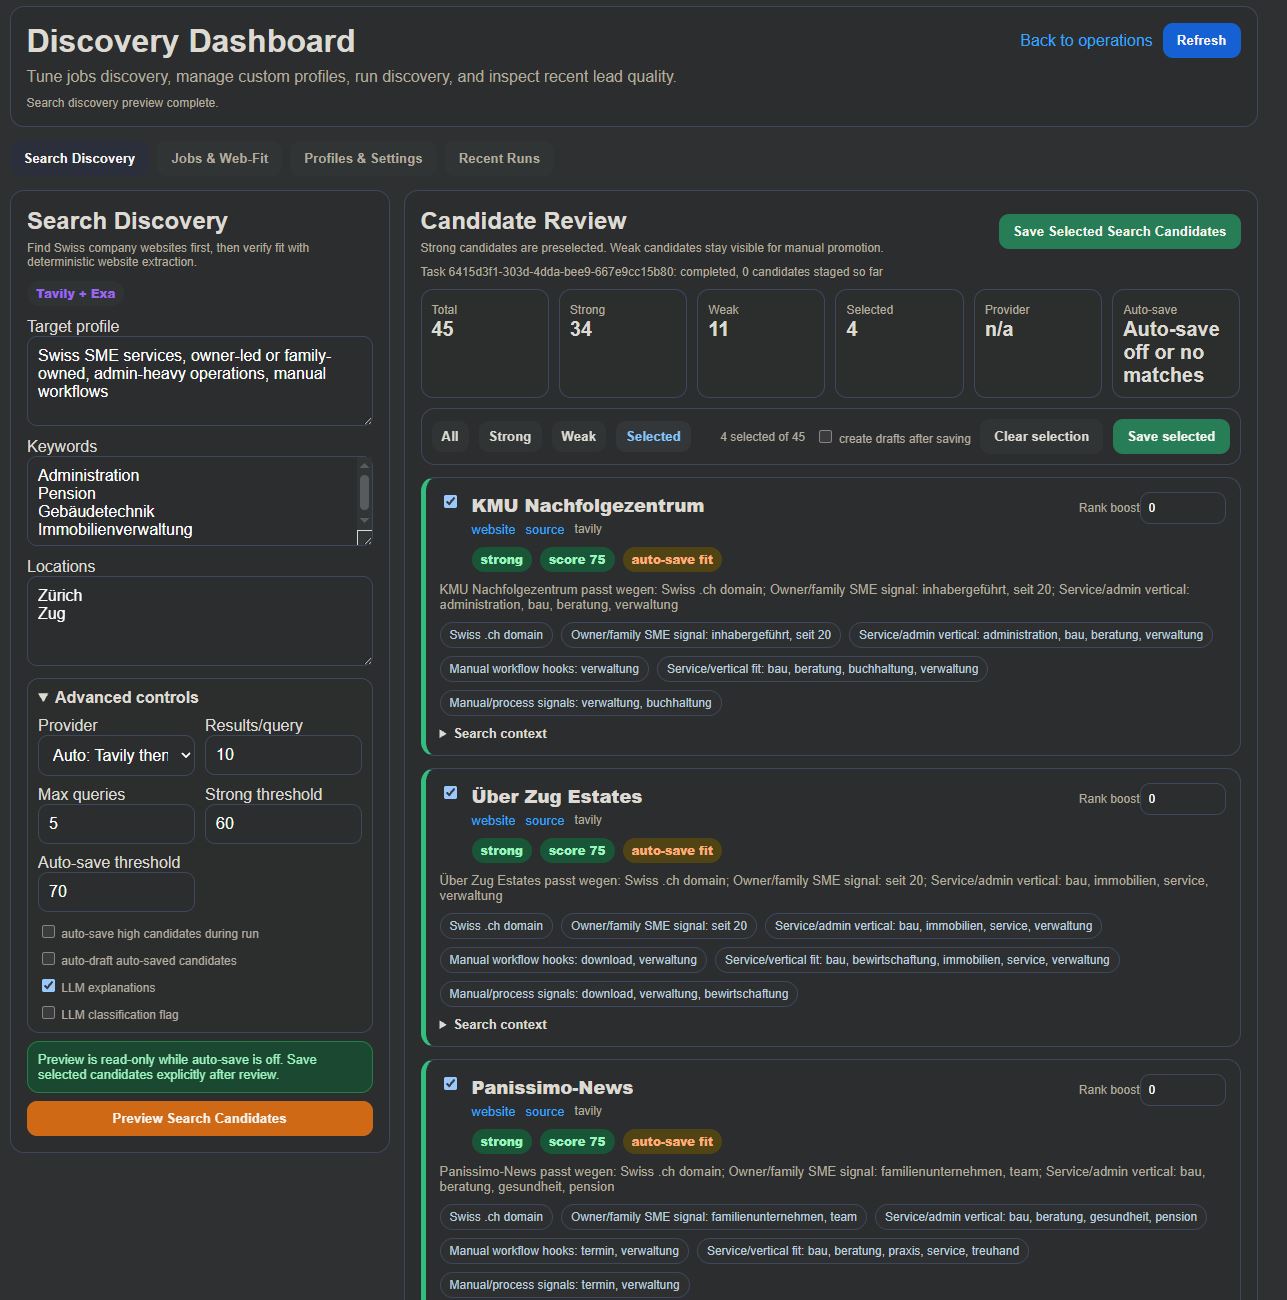Screen dimensions: 1287x1300
Task: Collapse the Advanced controls section
Action: (118, 697)
